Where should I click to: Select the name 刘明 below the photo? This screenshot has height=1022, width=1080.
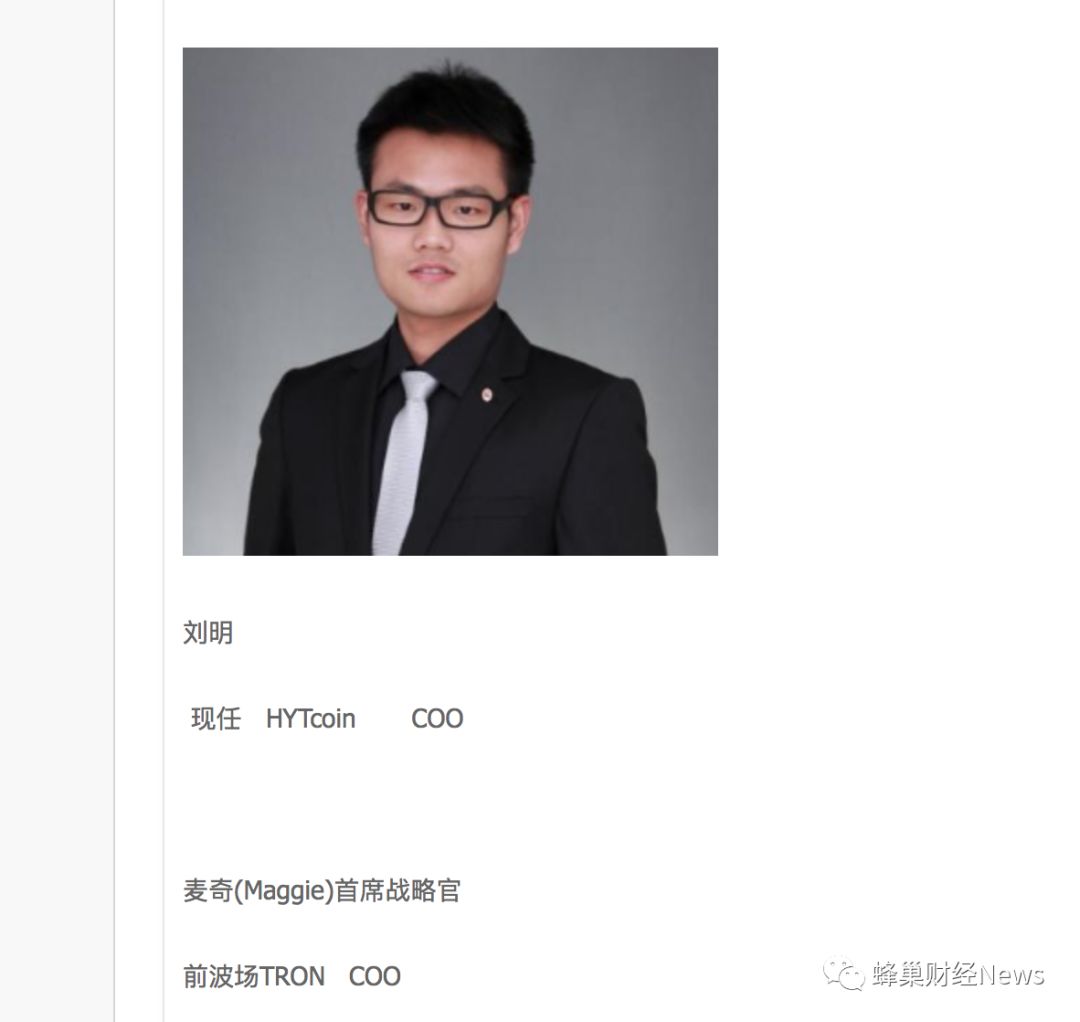(x=208, y=632)
